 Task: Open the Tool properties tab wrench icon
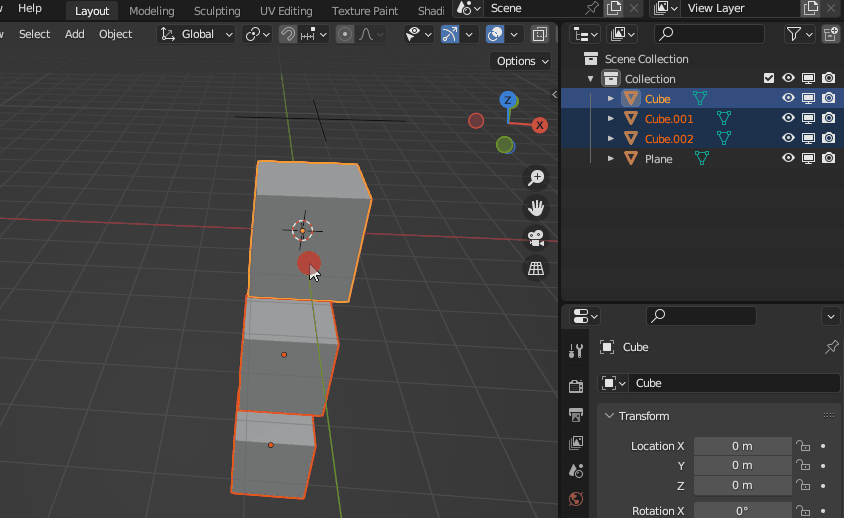pyautogui.click(x=576, y=351)
